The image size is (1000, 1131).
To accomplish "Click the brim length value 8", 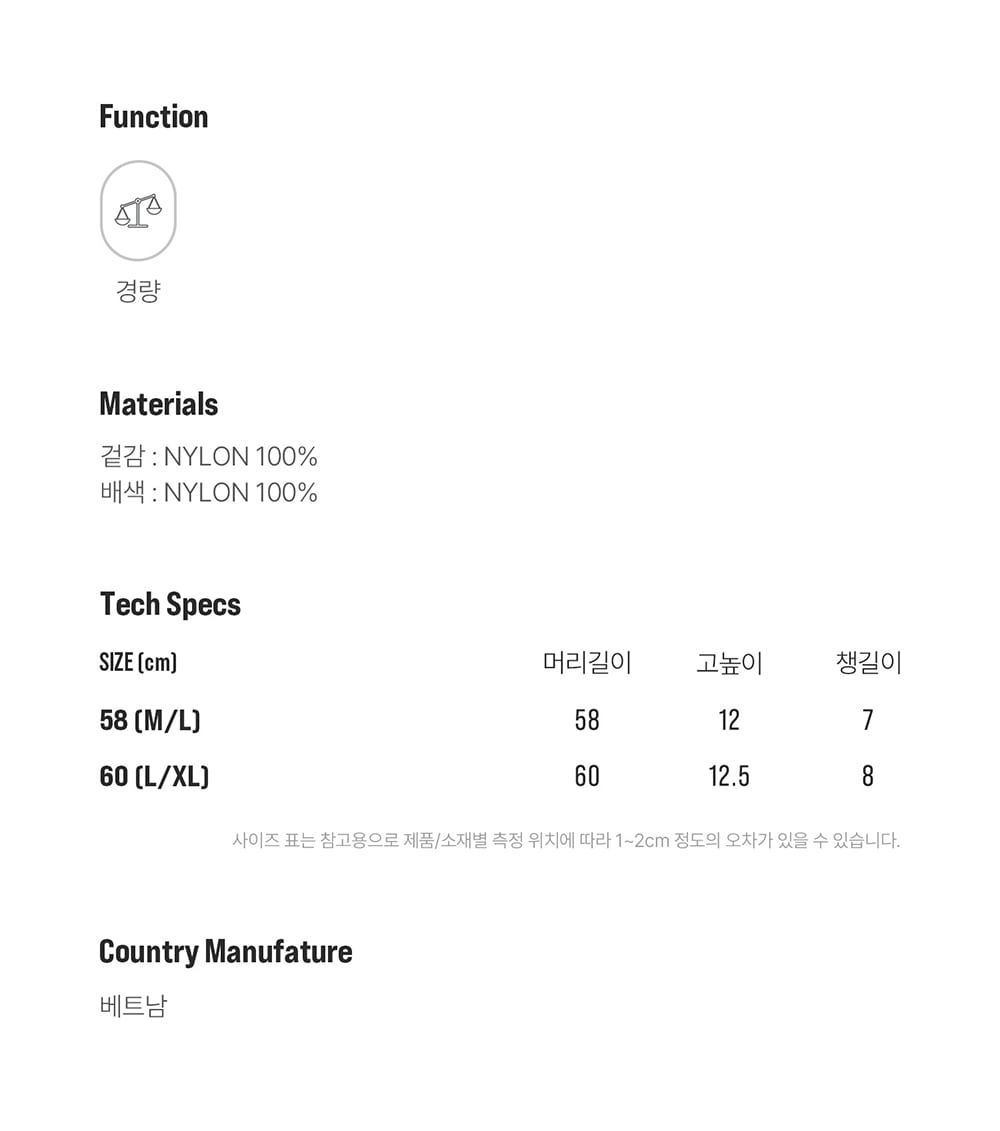I will [867, 776].
